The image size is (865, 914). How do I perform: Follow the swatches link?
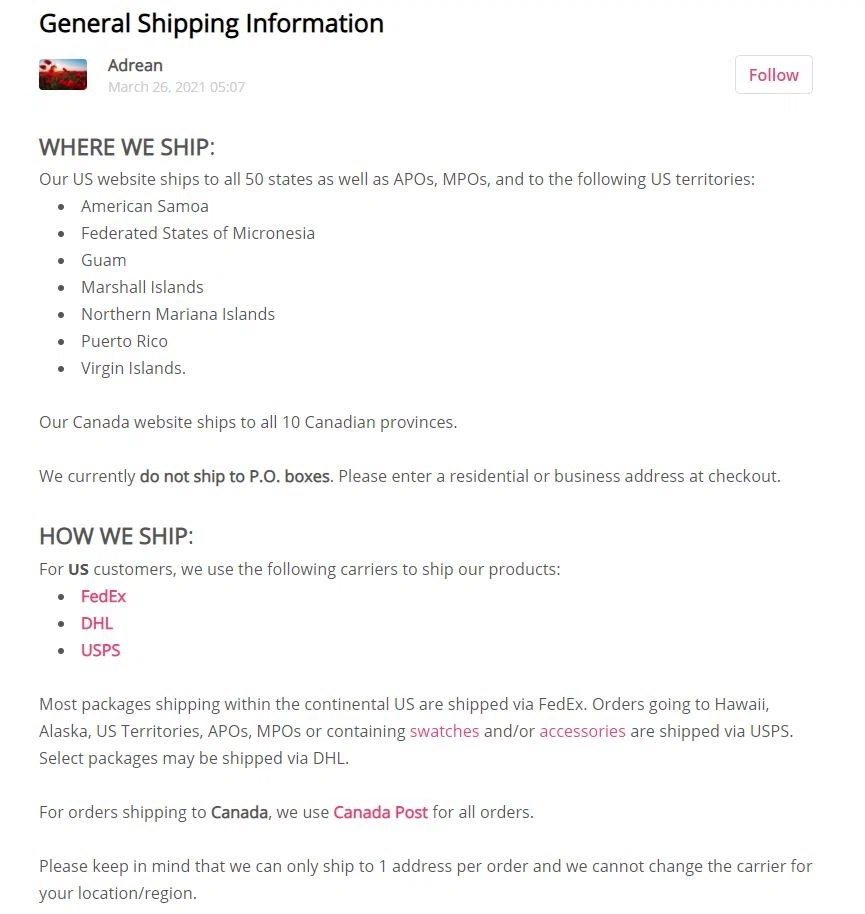pos(444,731)
